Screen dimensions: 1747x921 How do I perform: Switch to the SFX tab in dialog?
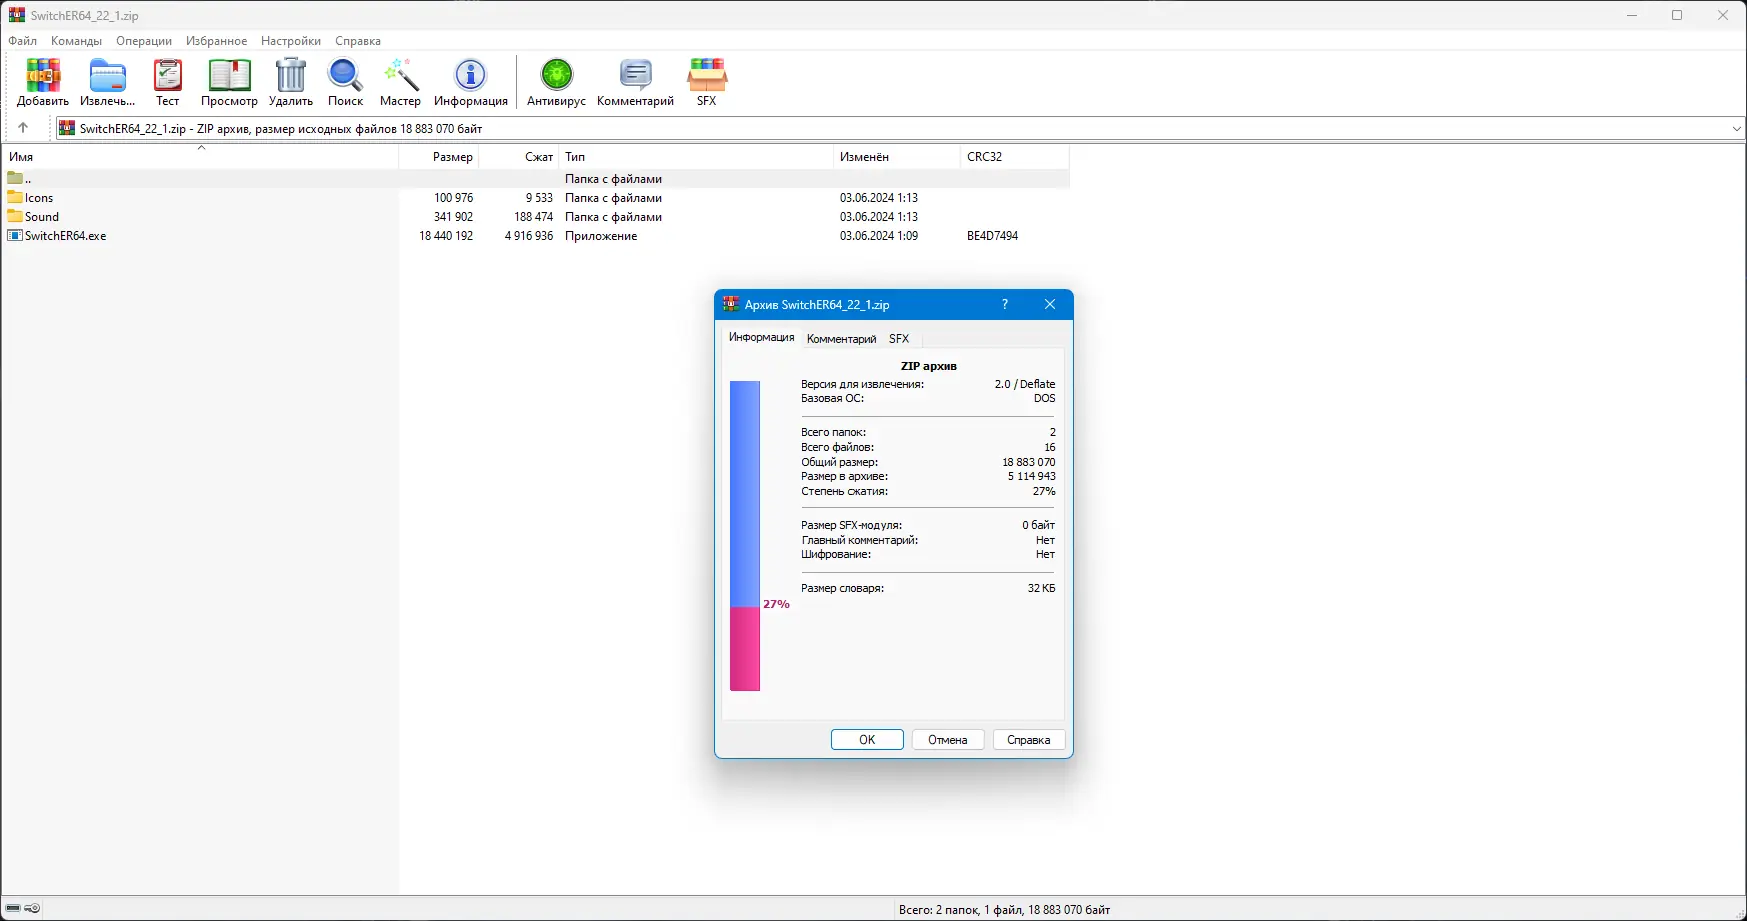[899, 338]
